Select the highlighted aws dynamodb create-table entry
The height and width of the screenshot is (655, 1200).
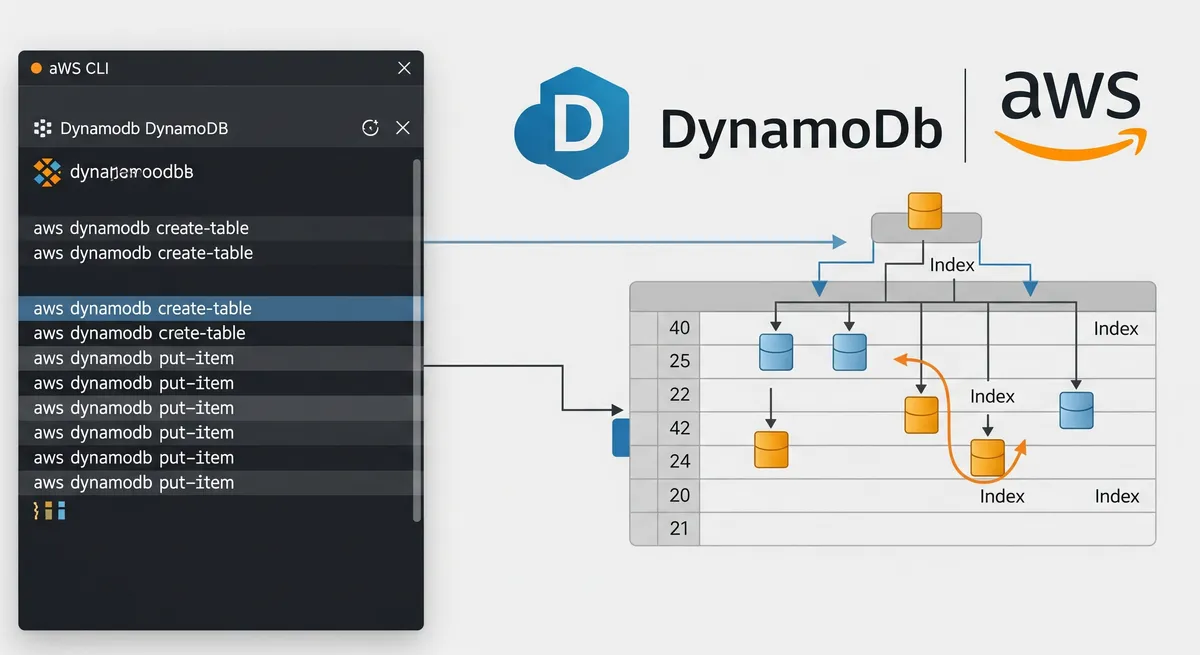[x=143, y=308]
